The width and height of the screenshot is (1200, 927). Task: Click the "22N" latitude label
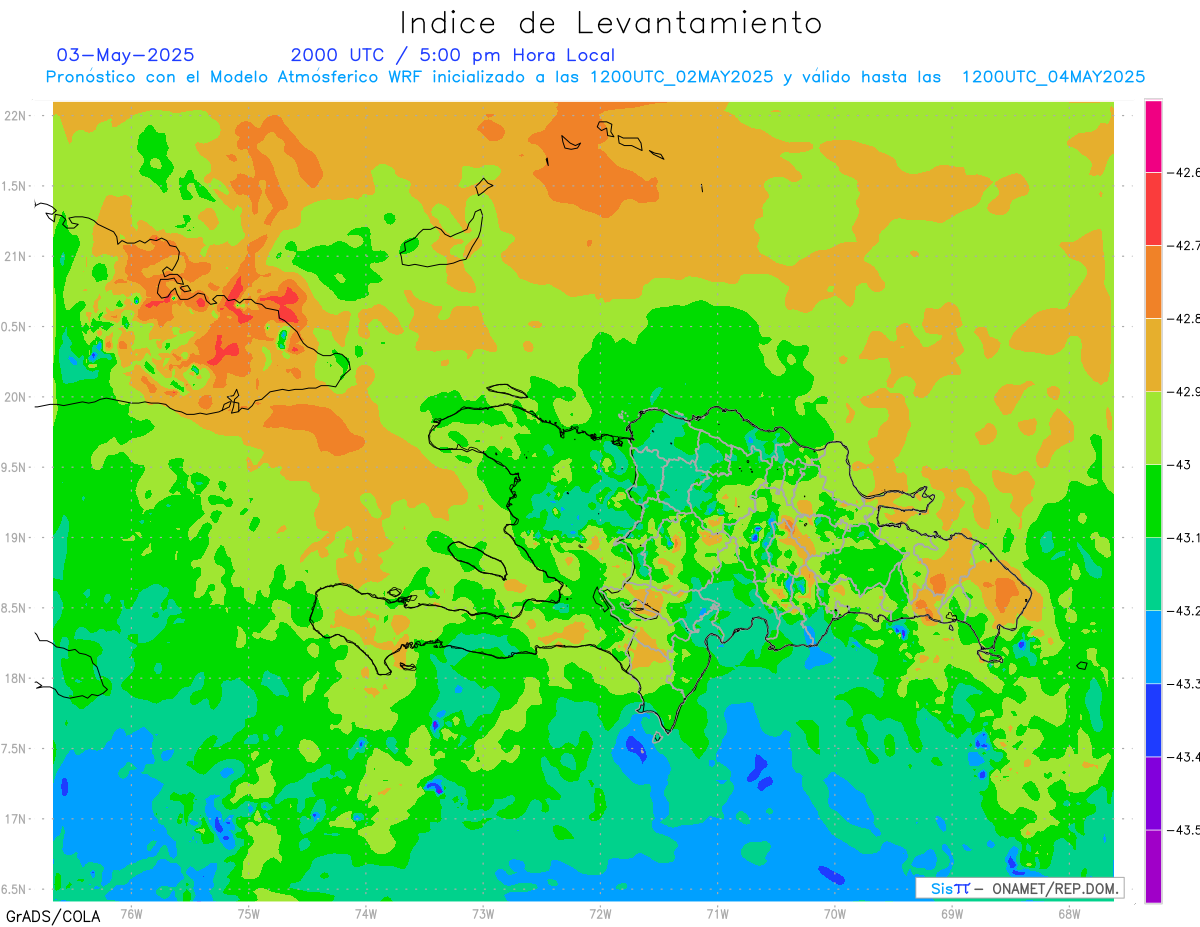[17, 116]
